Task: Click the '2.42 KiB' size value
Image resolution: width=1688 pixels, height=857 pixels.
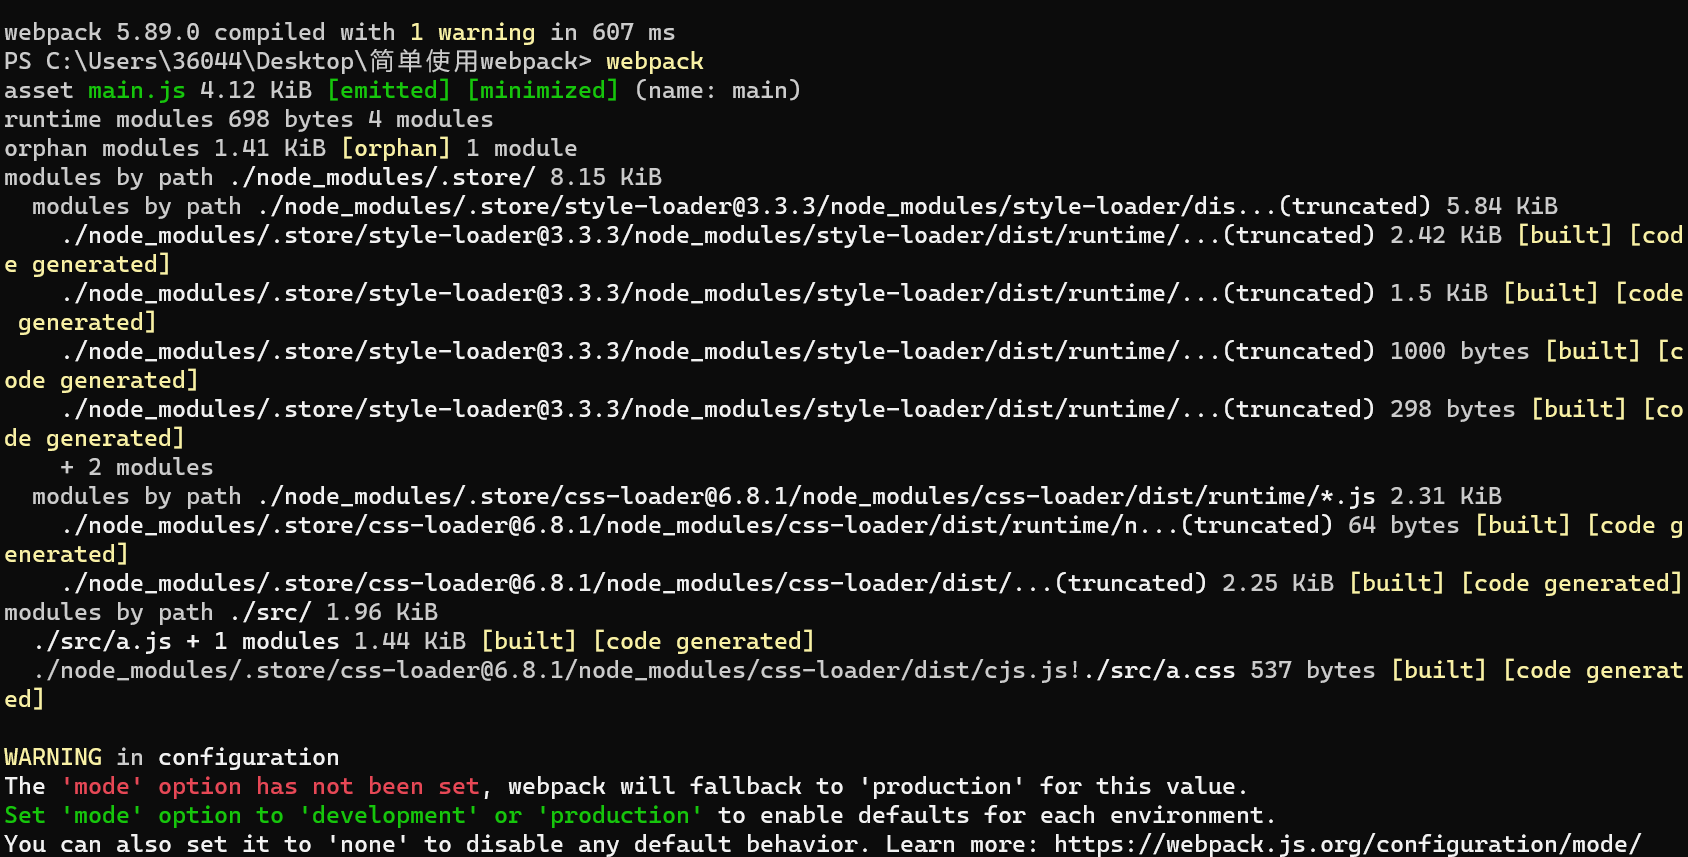Action: (1446, 235)
